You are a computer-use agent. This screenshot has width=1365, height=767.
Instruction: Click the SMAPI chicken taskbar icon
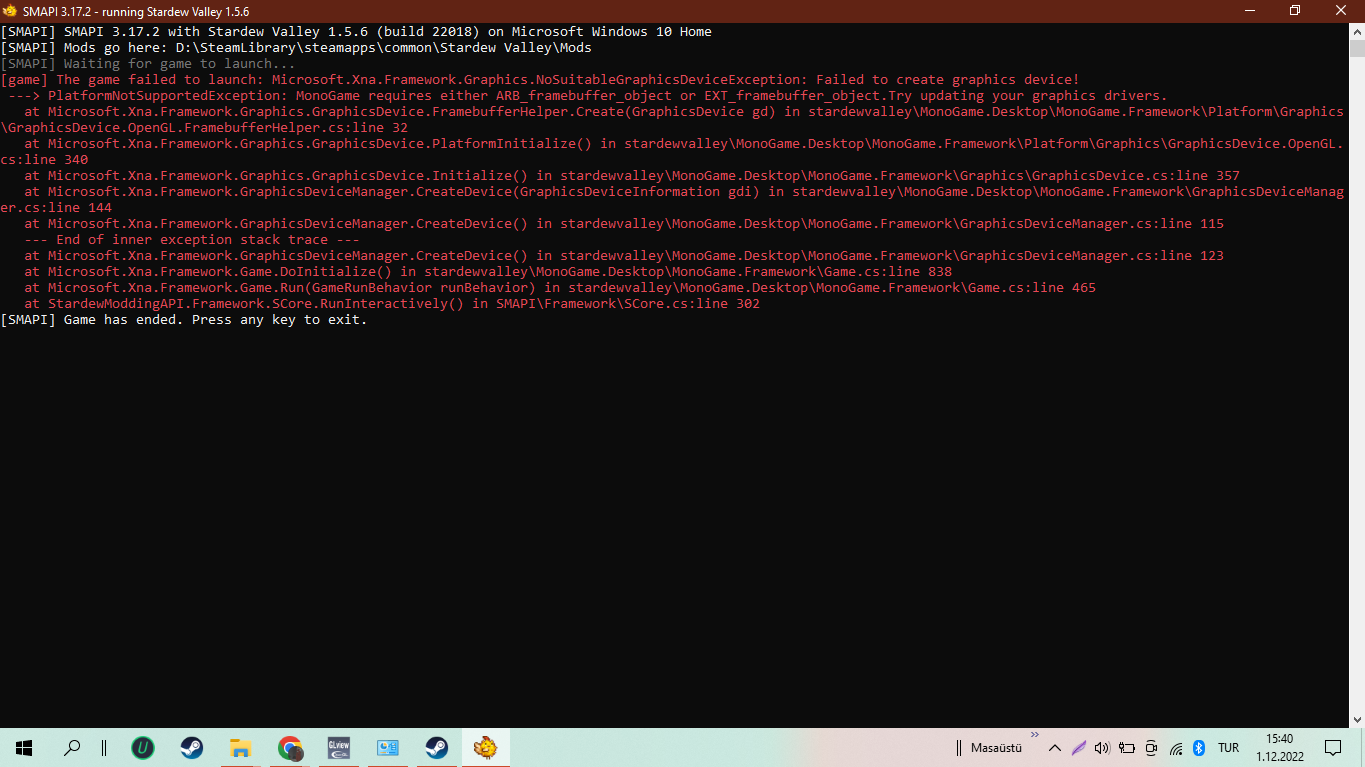coord(486,747)
